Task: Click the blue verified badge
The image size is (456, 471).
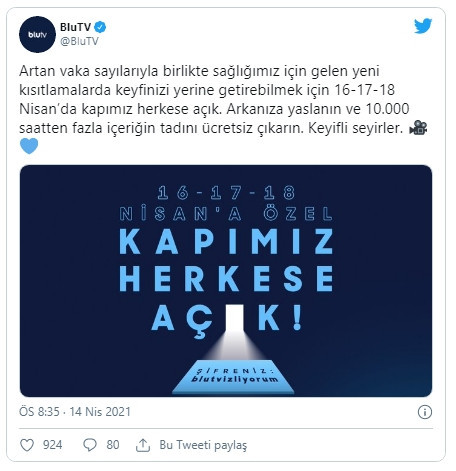Action: pos(100,27)
